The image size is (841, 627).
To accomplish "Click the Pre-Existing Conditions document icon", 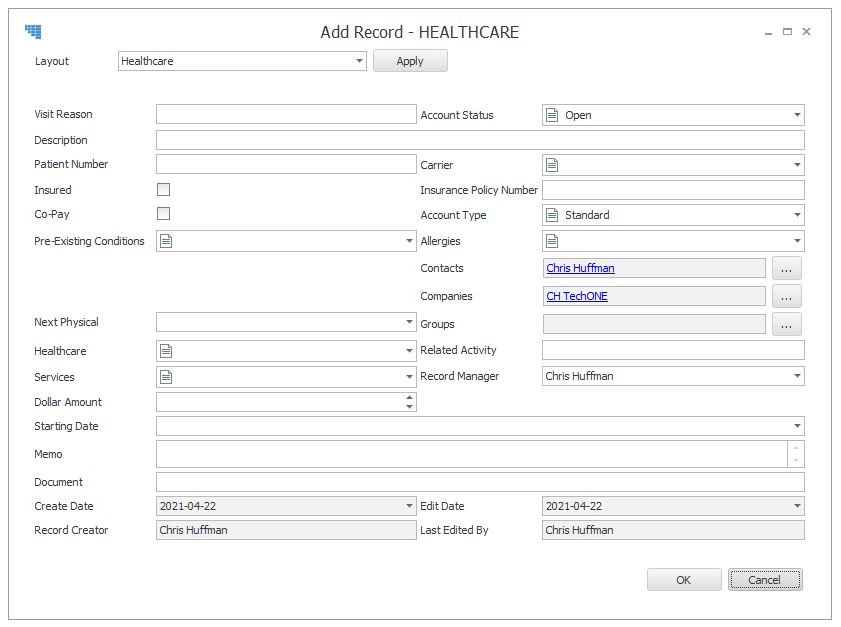I will 166,241.
